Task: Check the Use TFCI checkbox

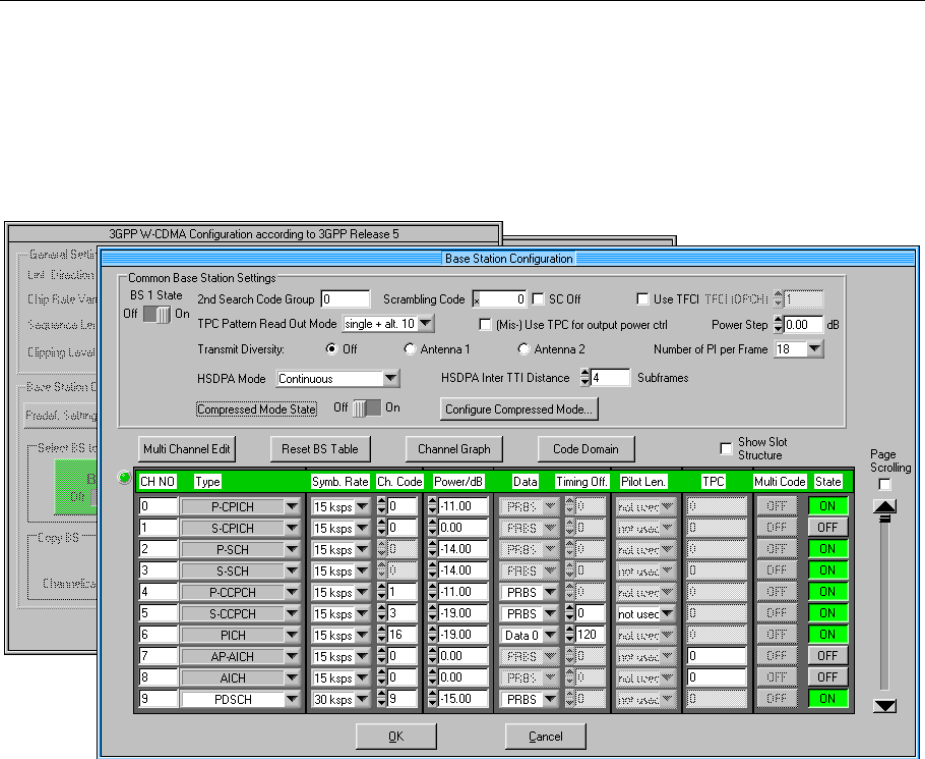Action: coord(643,298)
